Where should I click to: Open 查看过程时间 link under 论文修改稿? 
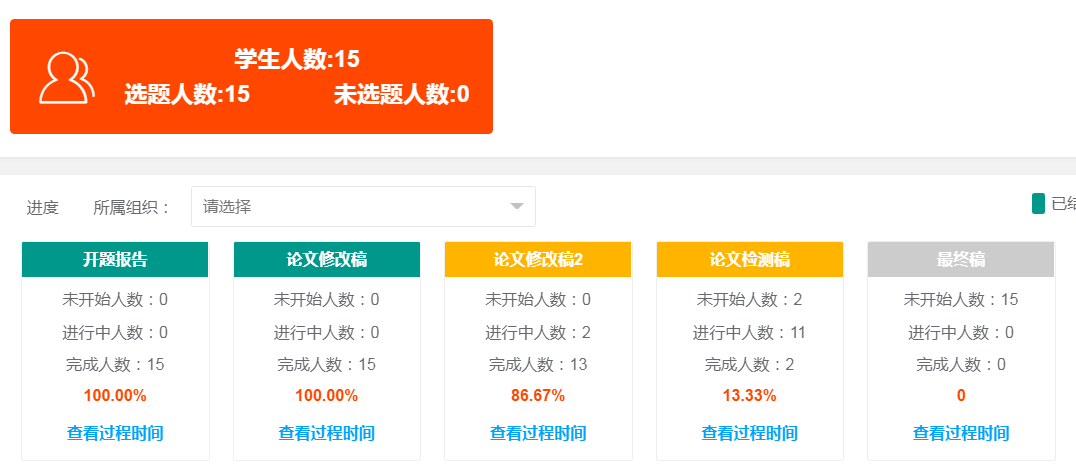[x=326, y=433]
